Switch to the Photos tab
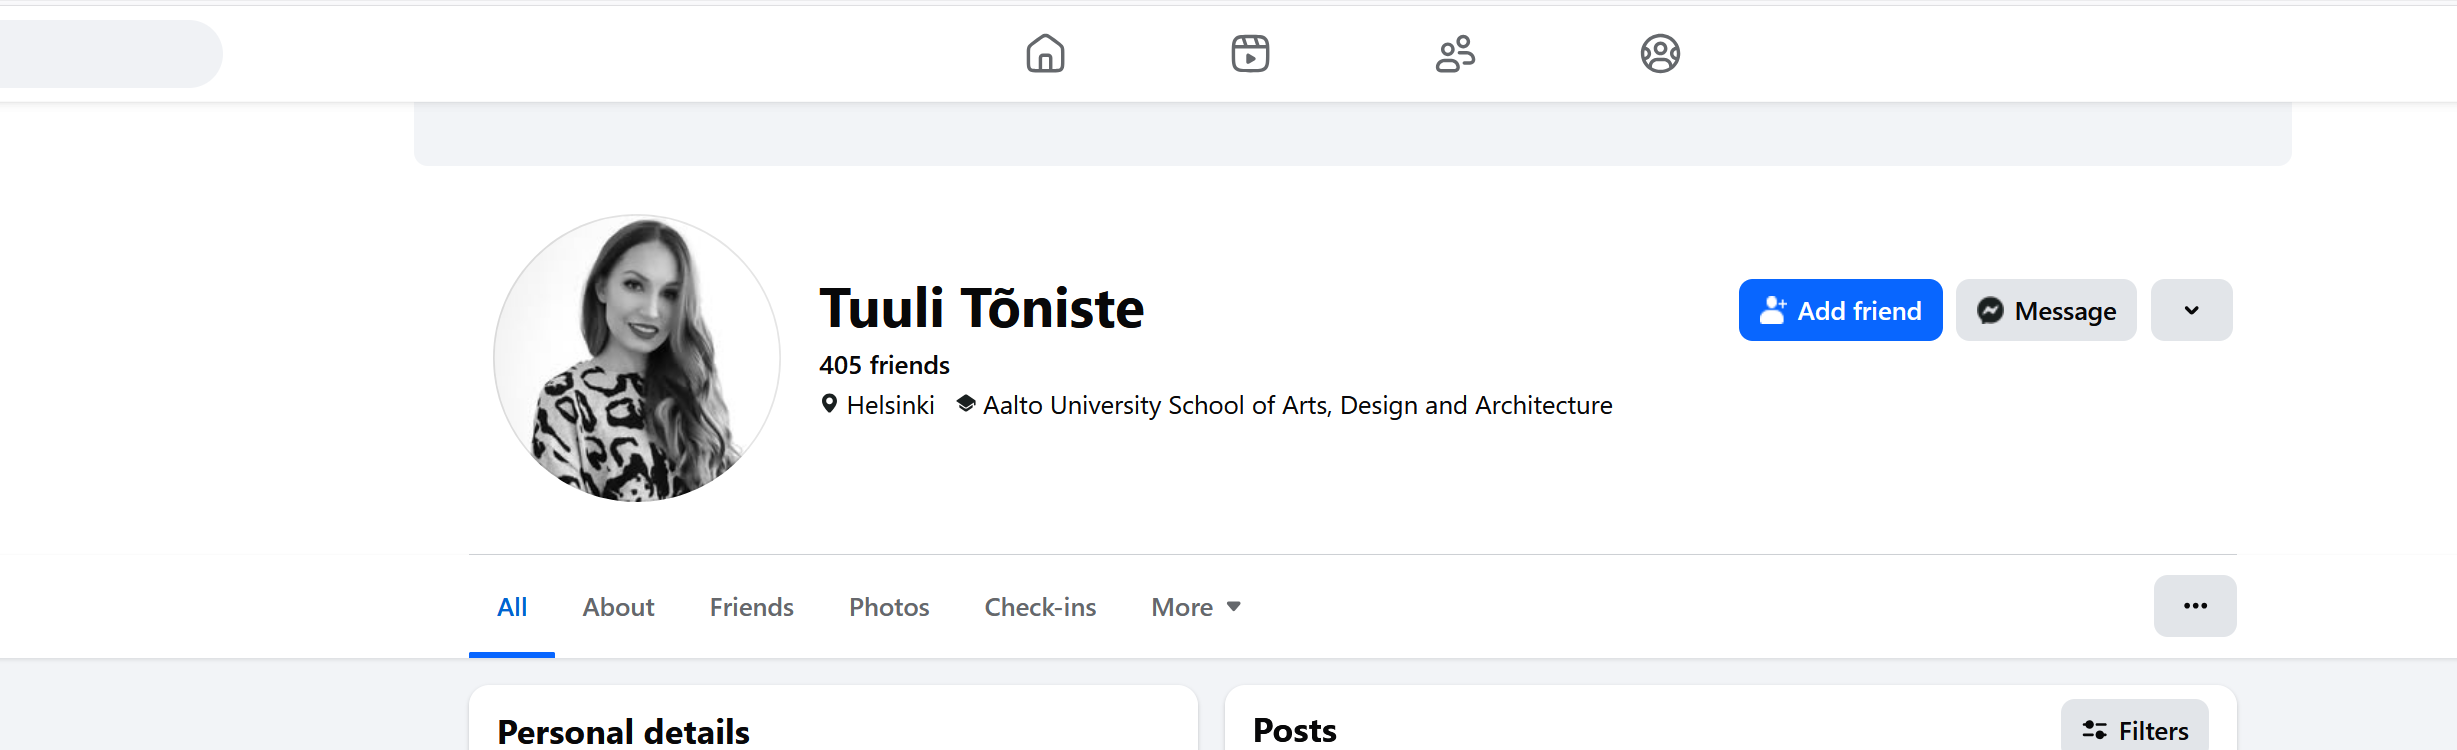The width and height of the screenshot is (2457, 750). 889,607
